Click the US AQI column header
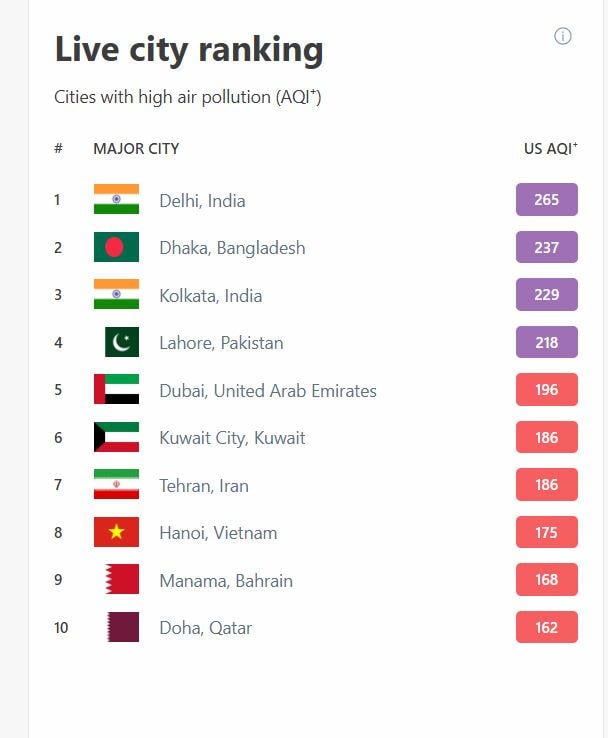This screenshot has width=608, height=738. 550,149
